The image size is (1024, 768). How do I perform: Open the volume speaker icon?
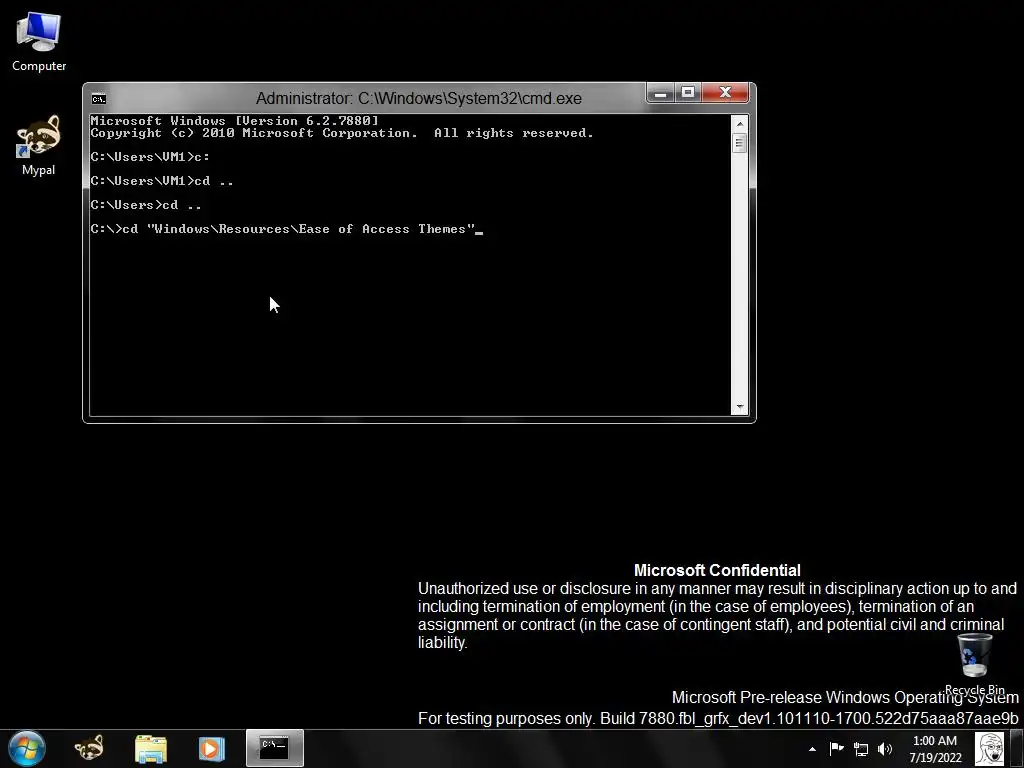(x=885, y=749)
